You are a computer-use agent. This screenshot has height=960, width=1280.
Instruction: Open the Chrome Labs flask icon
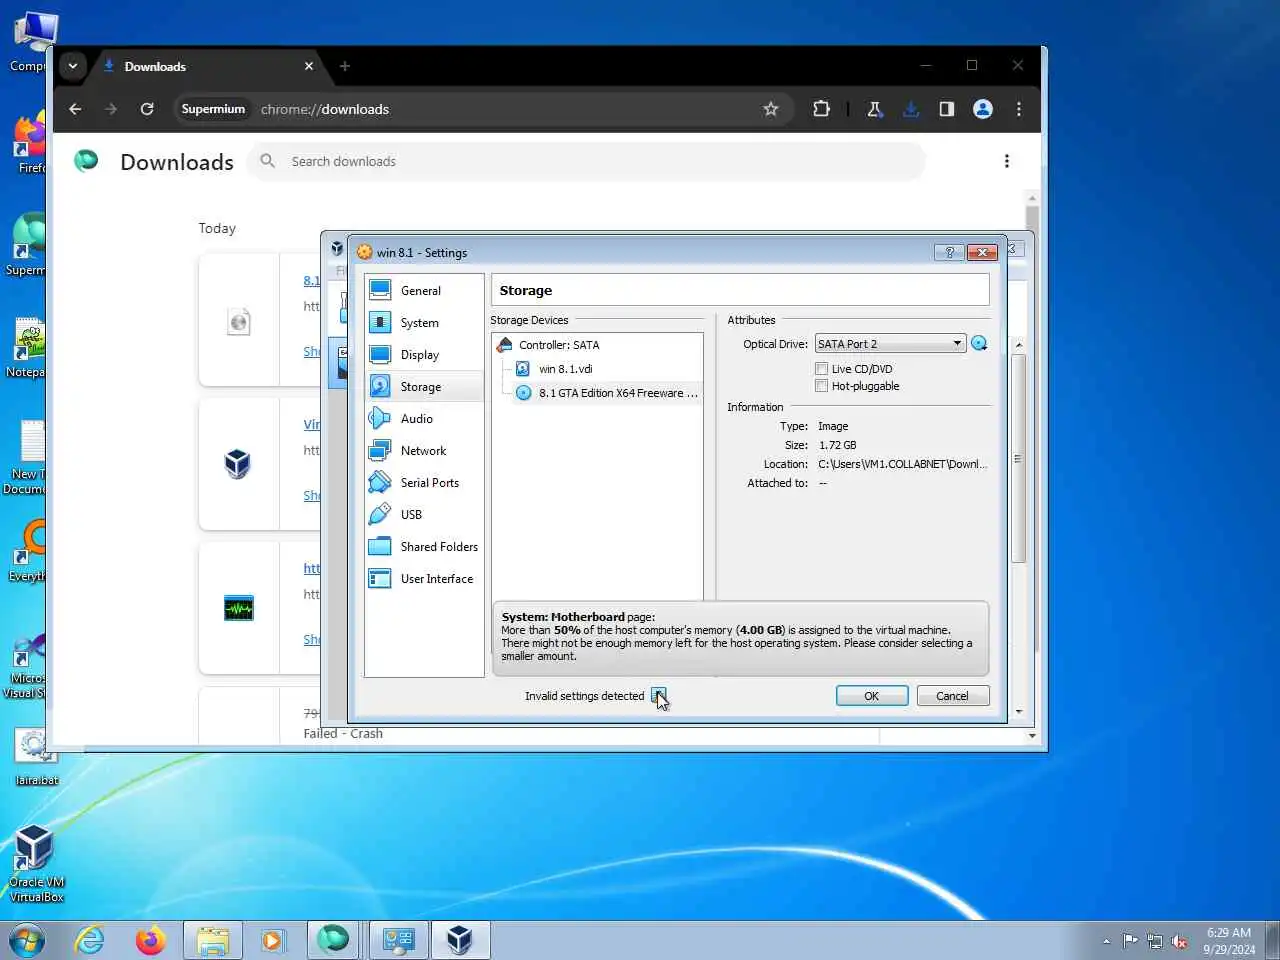tap(875, 109)
